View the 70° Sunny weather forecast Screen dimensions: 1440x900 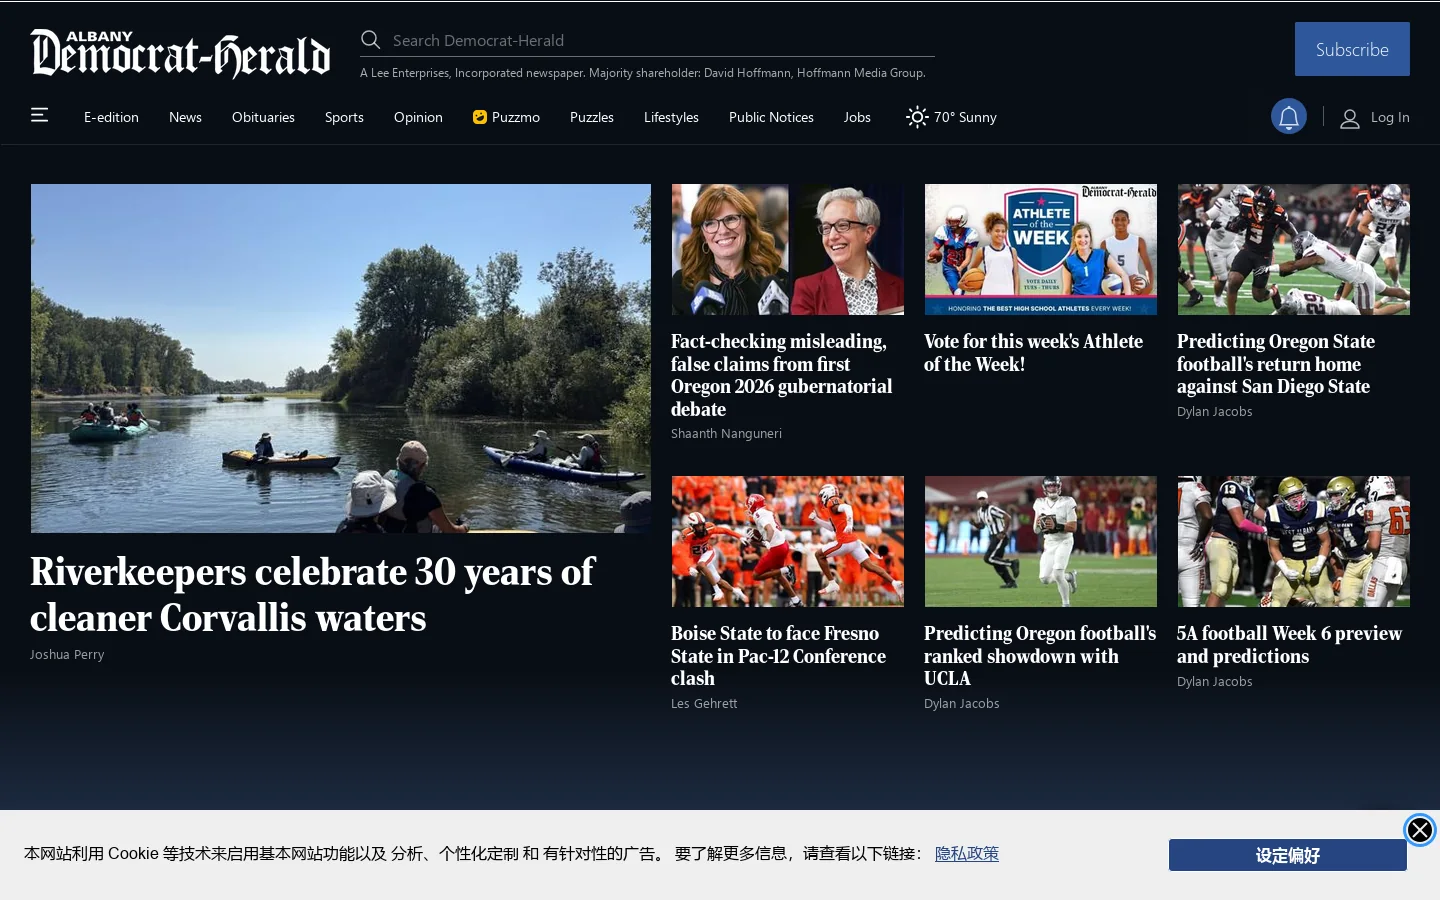tap(951, 117)
